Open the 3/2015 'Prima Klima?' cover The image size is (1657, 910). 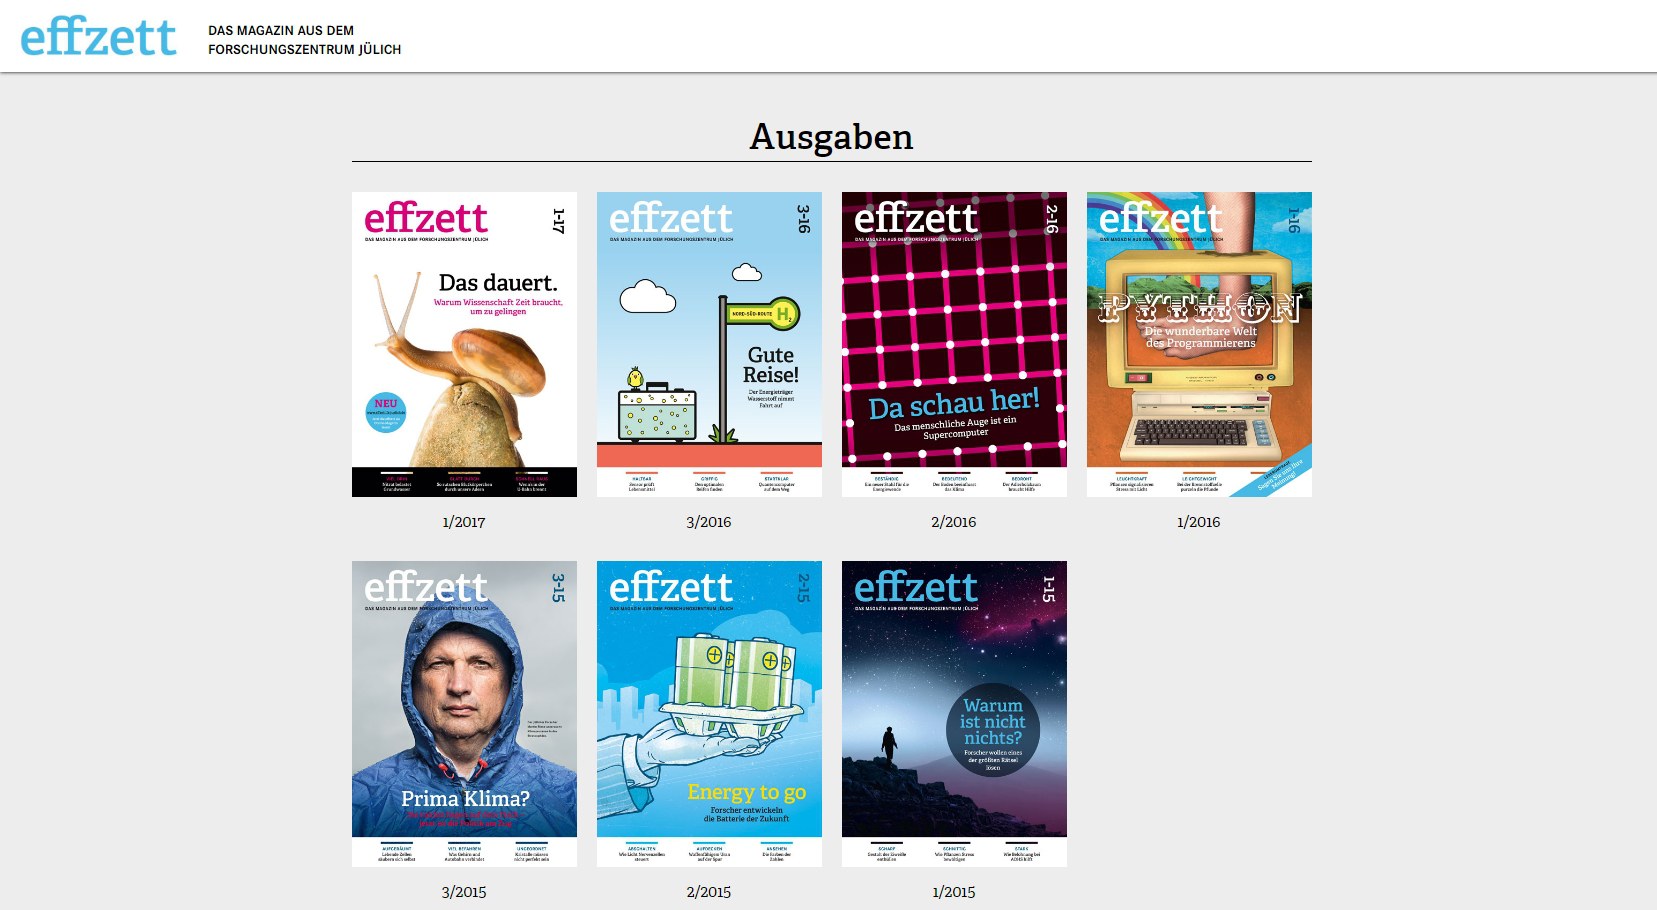464,714
